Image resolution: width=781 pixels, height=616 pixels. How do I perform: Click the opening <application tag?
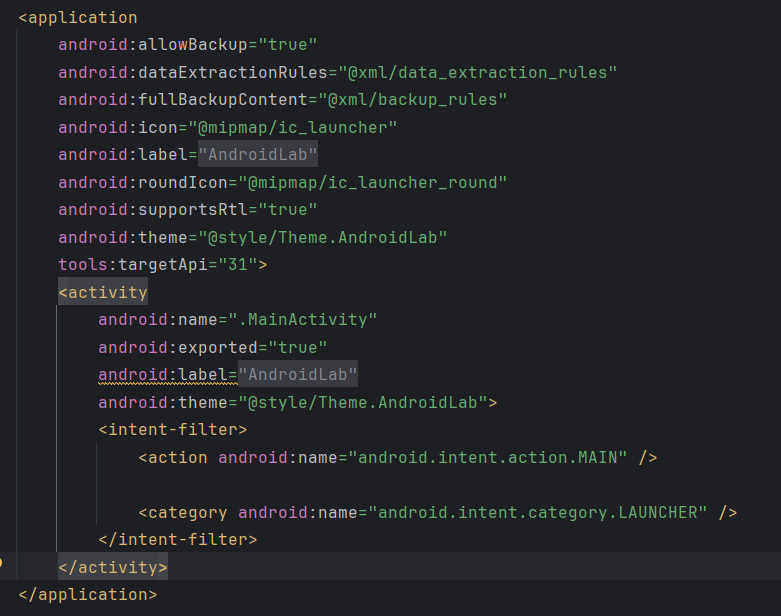click(x=78, y=17)
